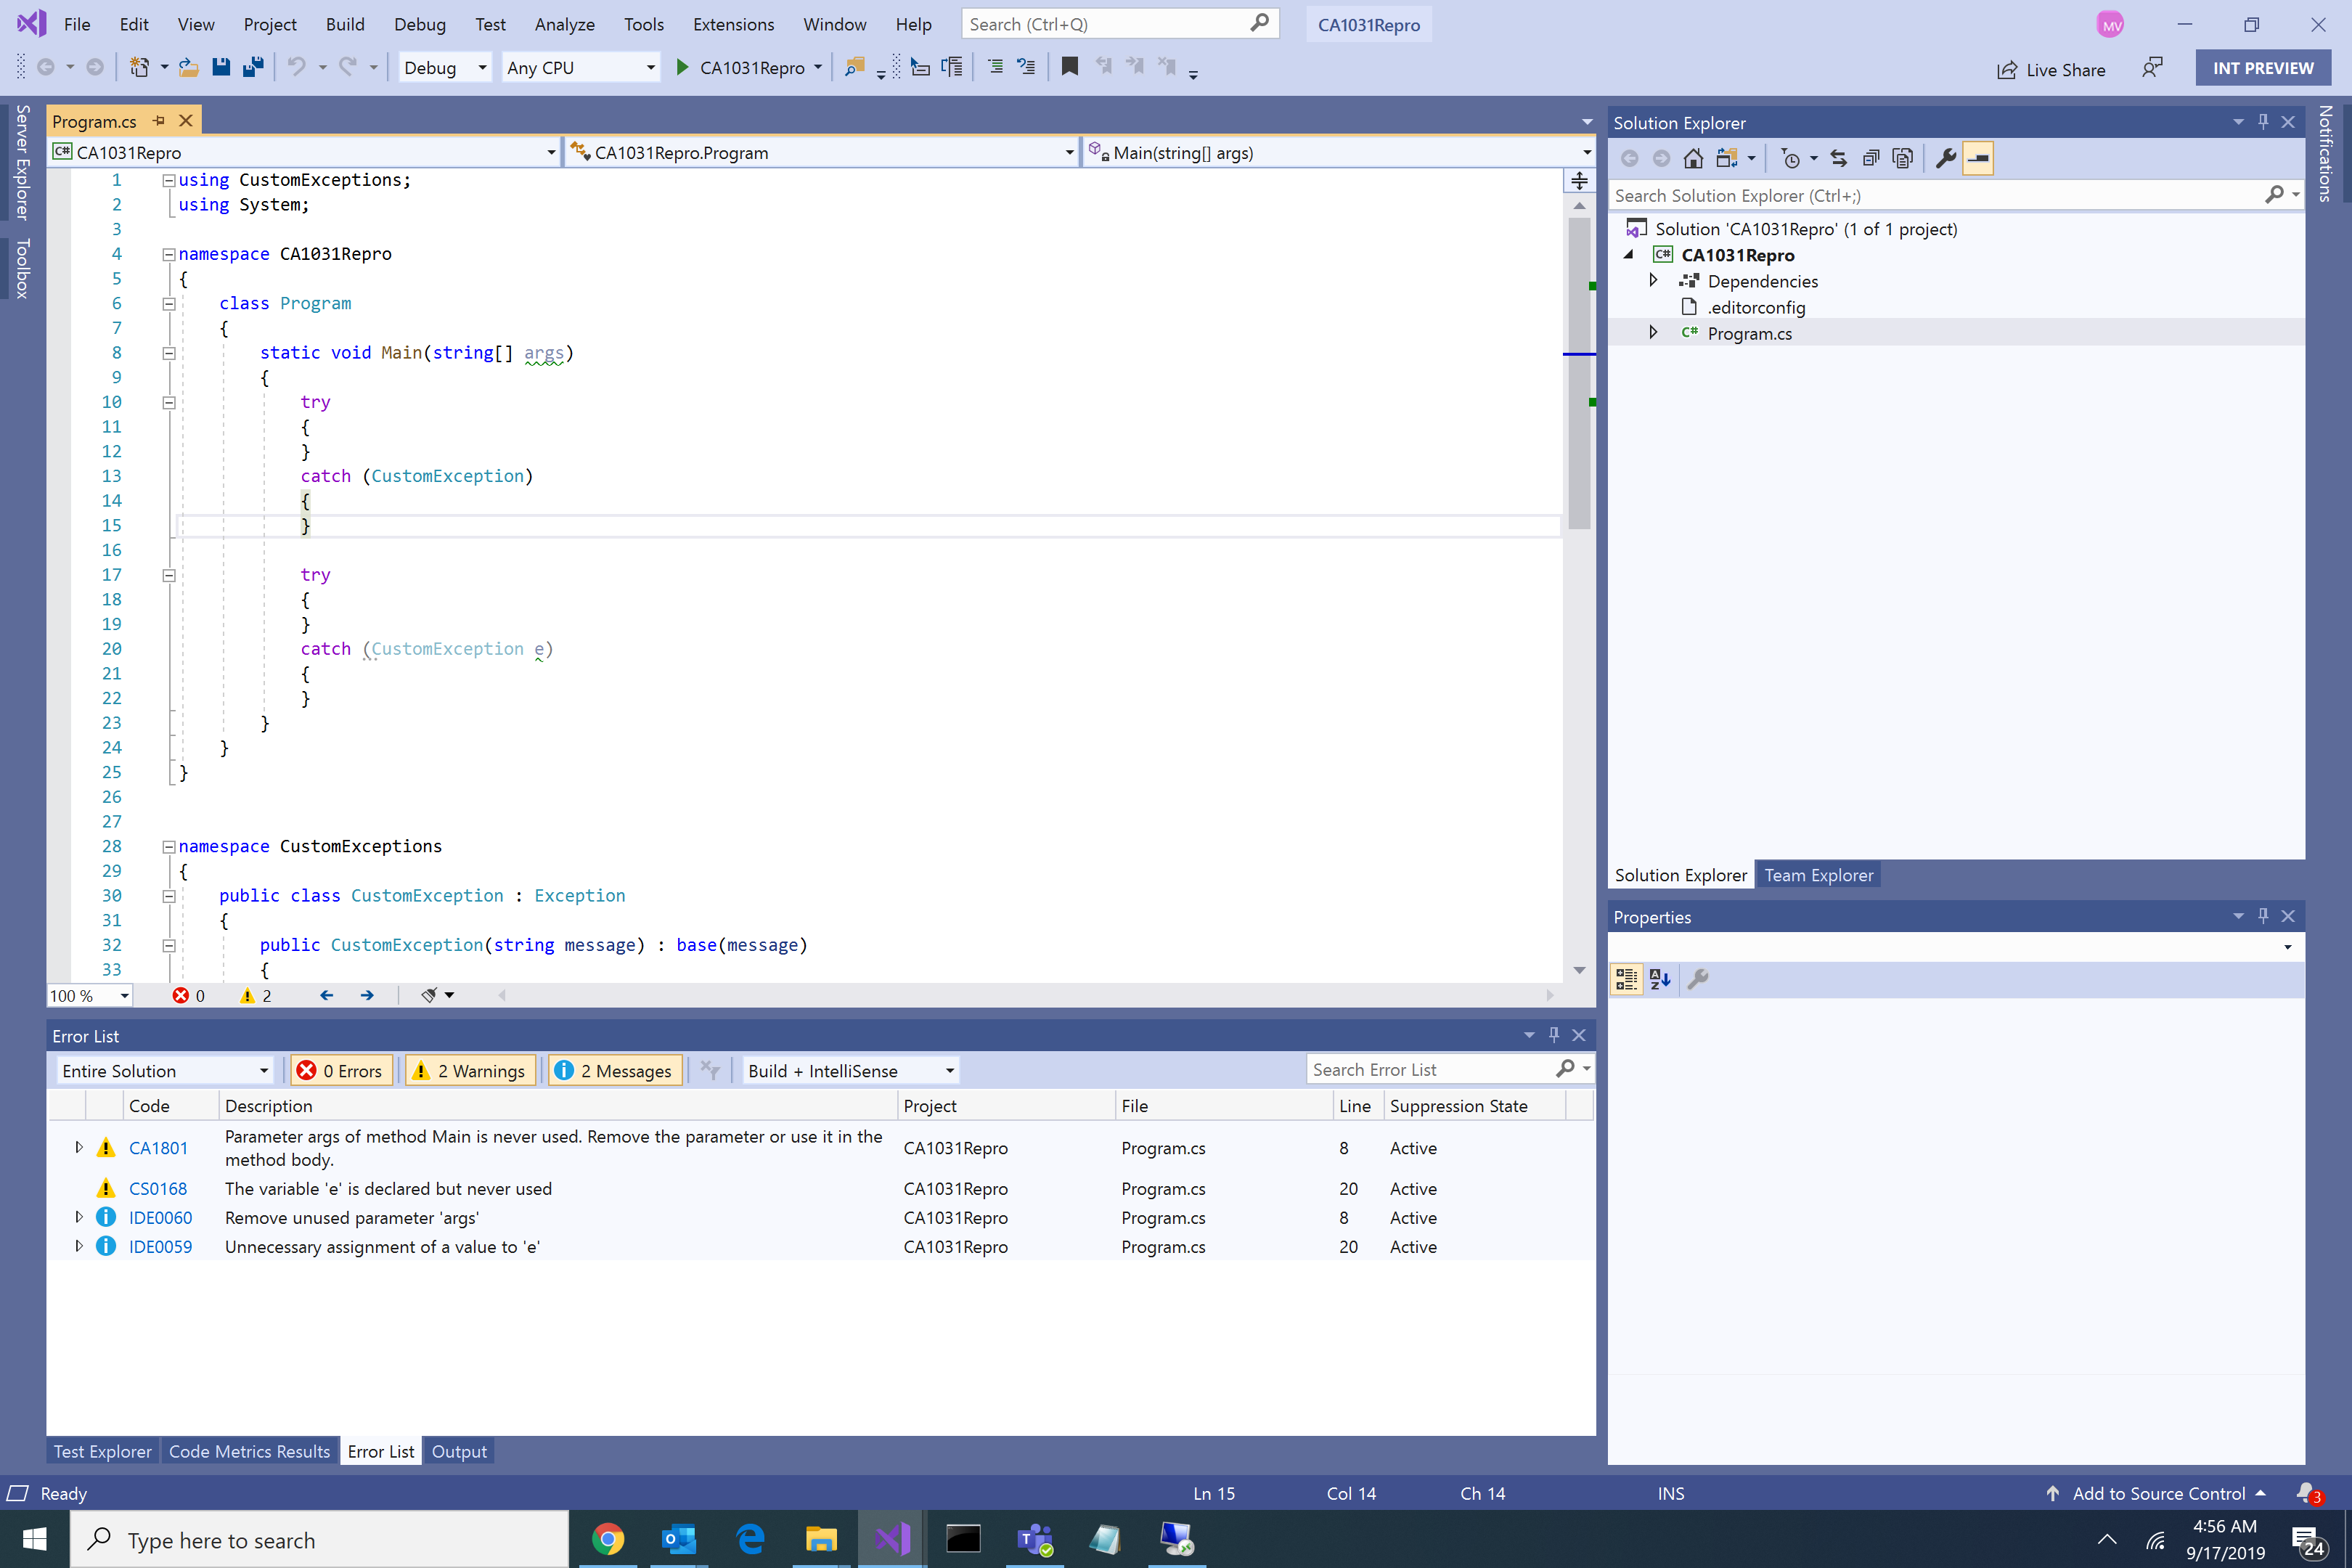2352x1568 pixels.
Task: Toggle the Error List filter-clear button
Action: 710,1070
